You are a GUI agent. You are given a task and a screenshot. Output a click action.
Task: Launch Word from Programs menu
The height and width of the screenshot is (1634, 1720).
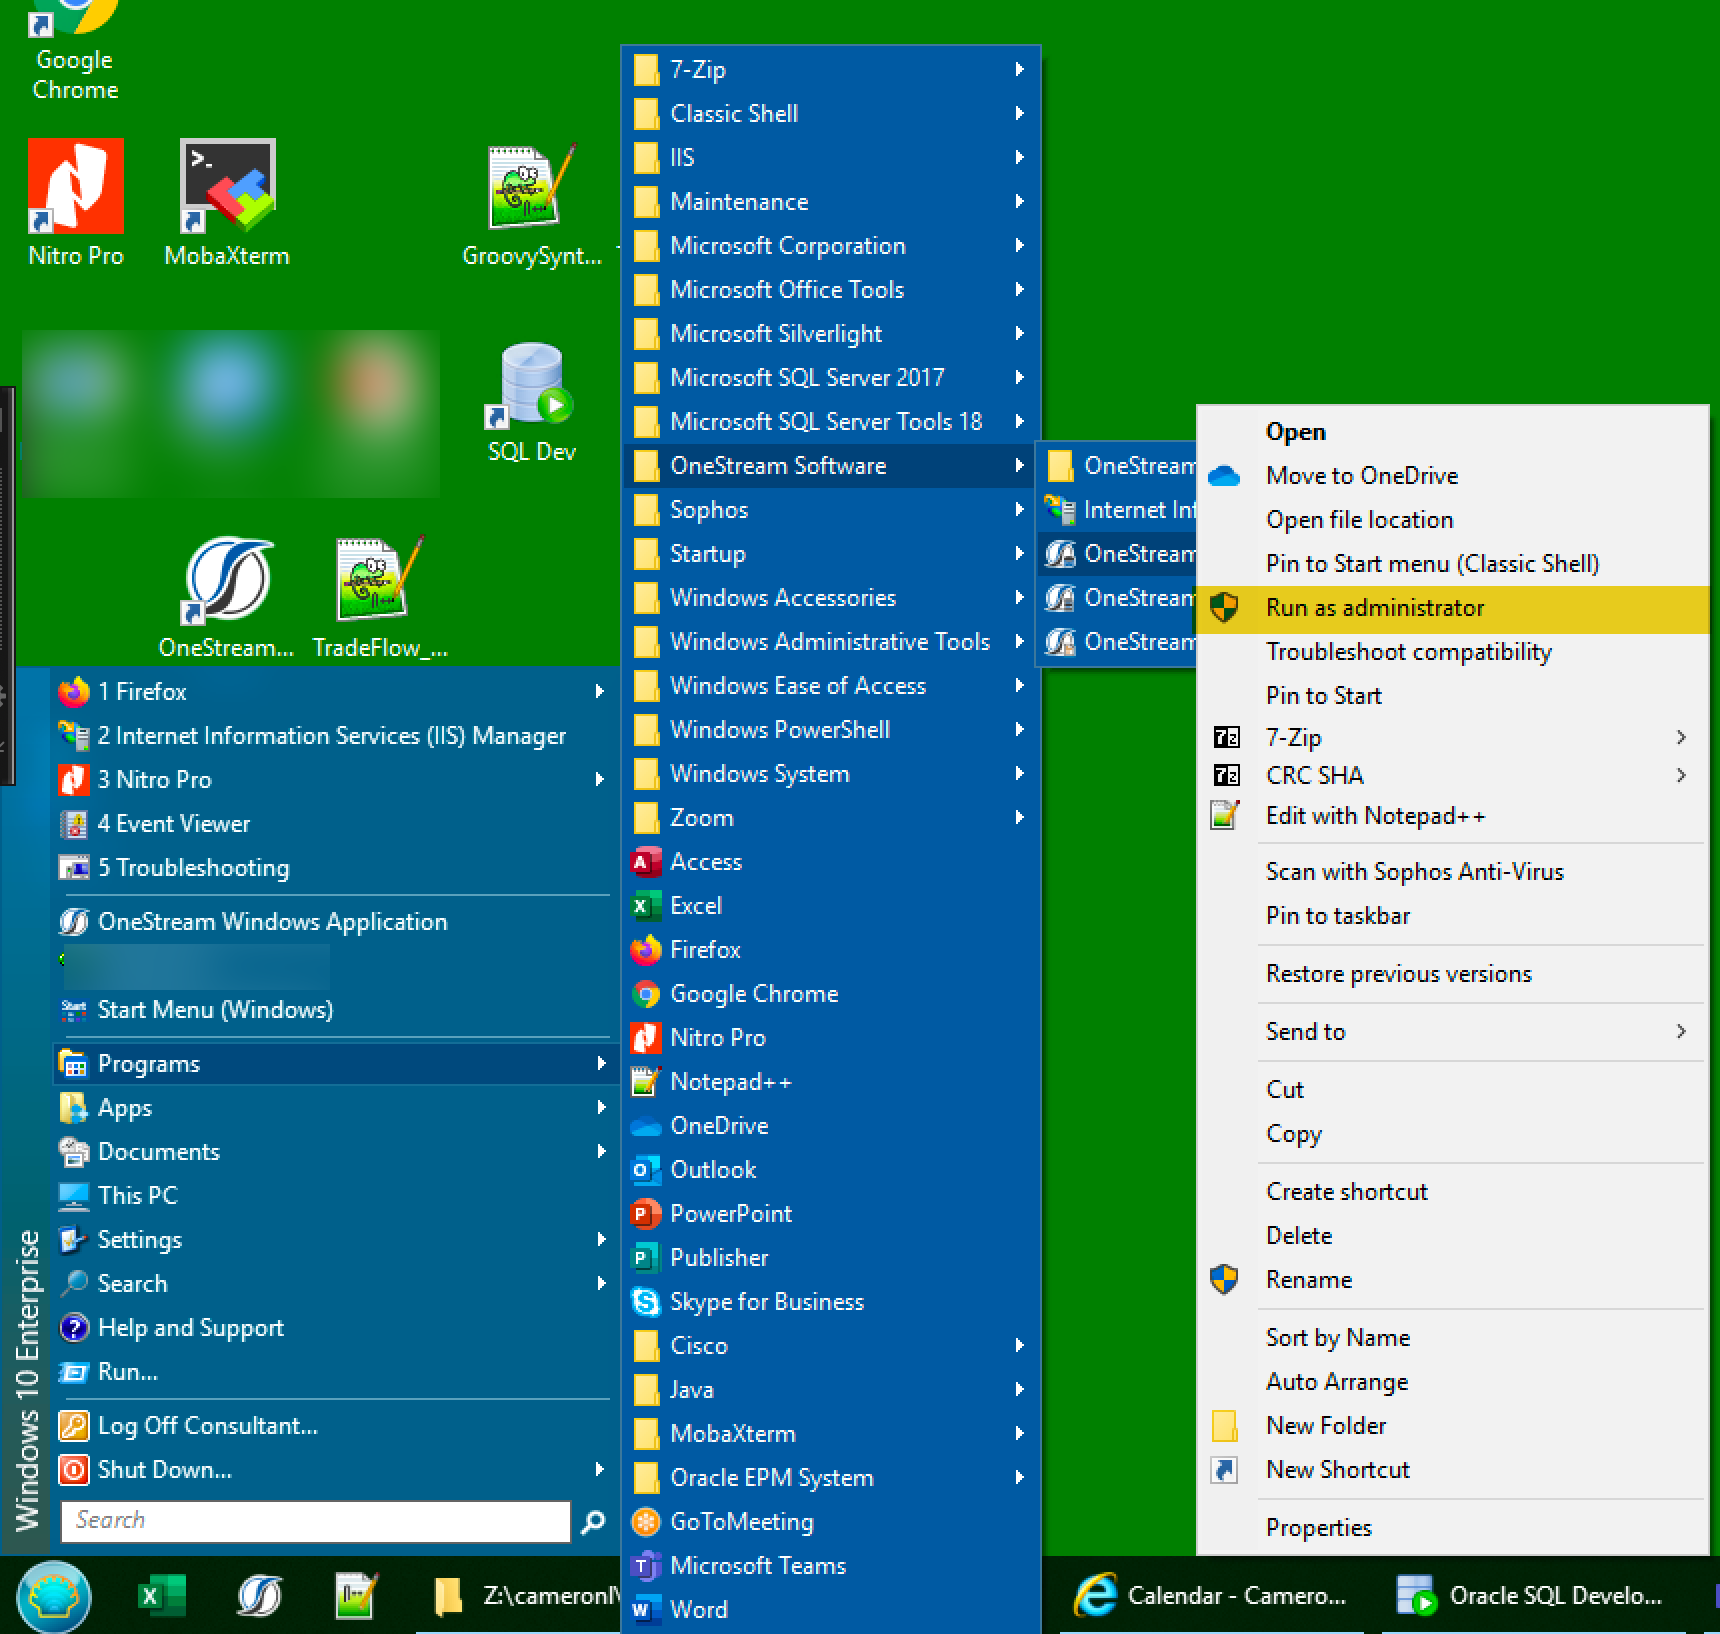tap(831, 1610)
